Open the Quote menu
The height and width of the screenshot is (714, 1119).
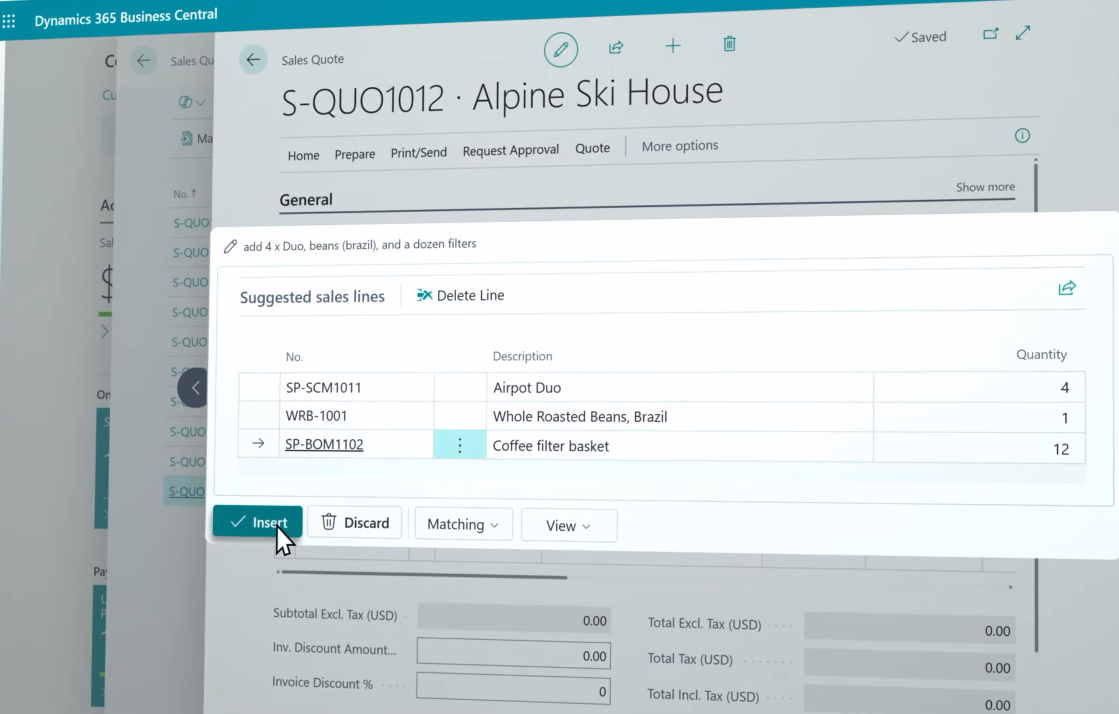click(x=592, y=148)
